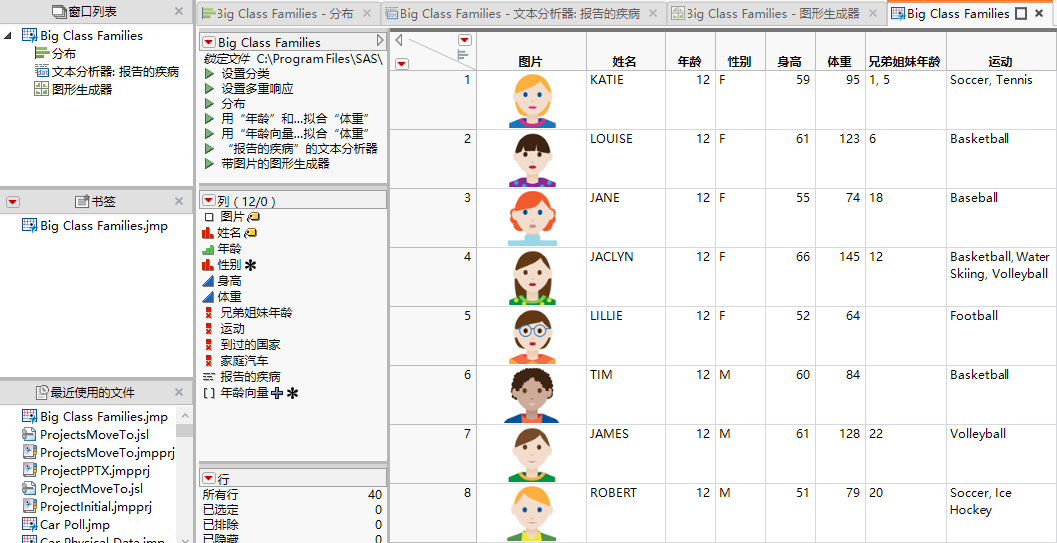Viewport: 1057px width, 543px height.
Task: Select the 体重 column header
Action: tap(839, 61)
